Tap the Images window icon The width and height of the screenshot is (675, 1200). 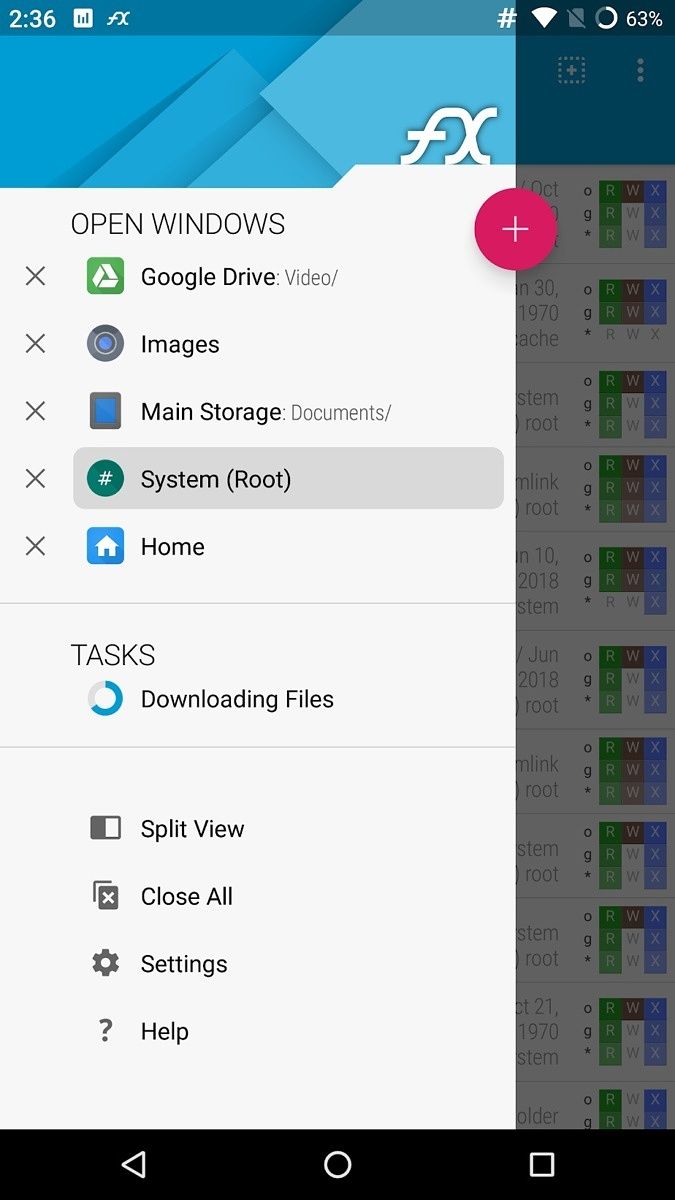(x=104, y=343)
